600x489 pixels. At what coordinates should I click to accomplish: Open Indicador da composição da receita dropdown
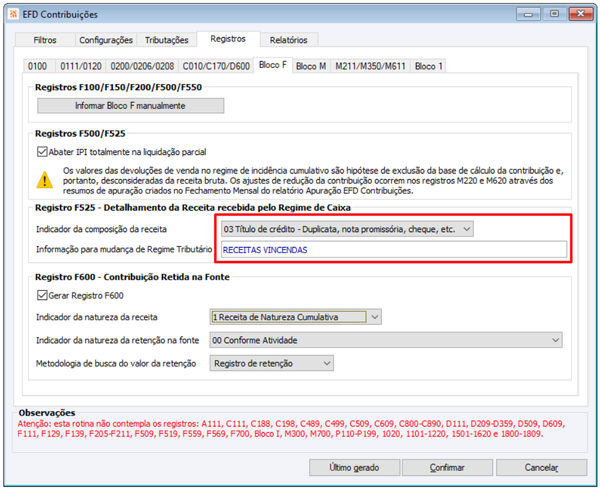click(347, 229)
